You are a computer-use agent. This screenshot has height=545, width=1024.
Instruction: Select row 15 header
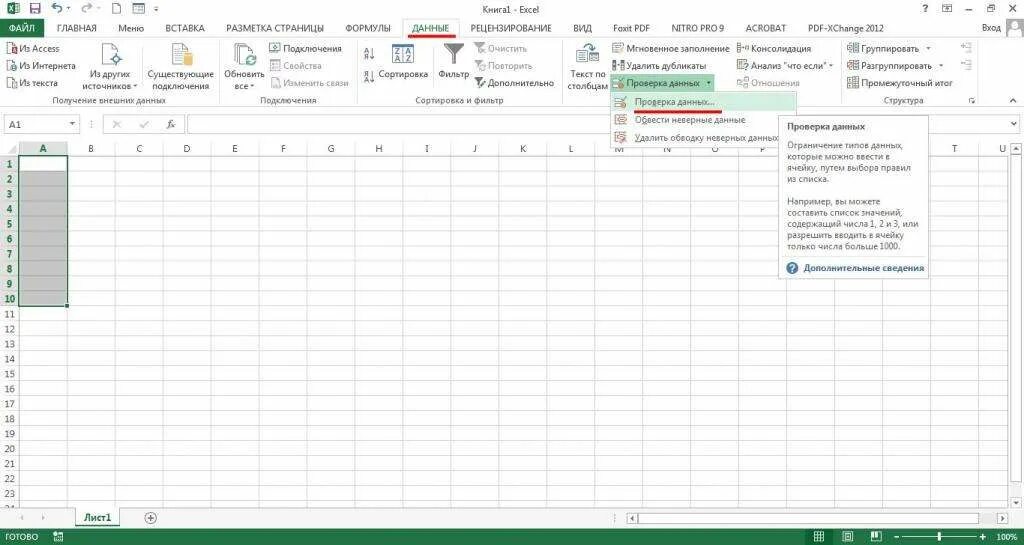(x=9, y=374)
